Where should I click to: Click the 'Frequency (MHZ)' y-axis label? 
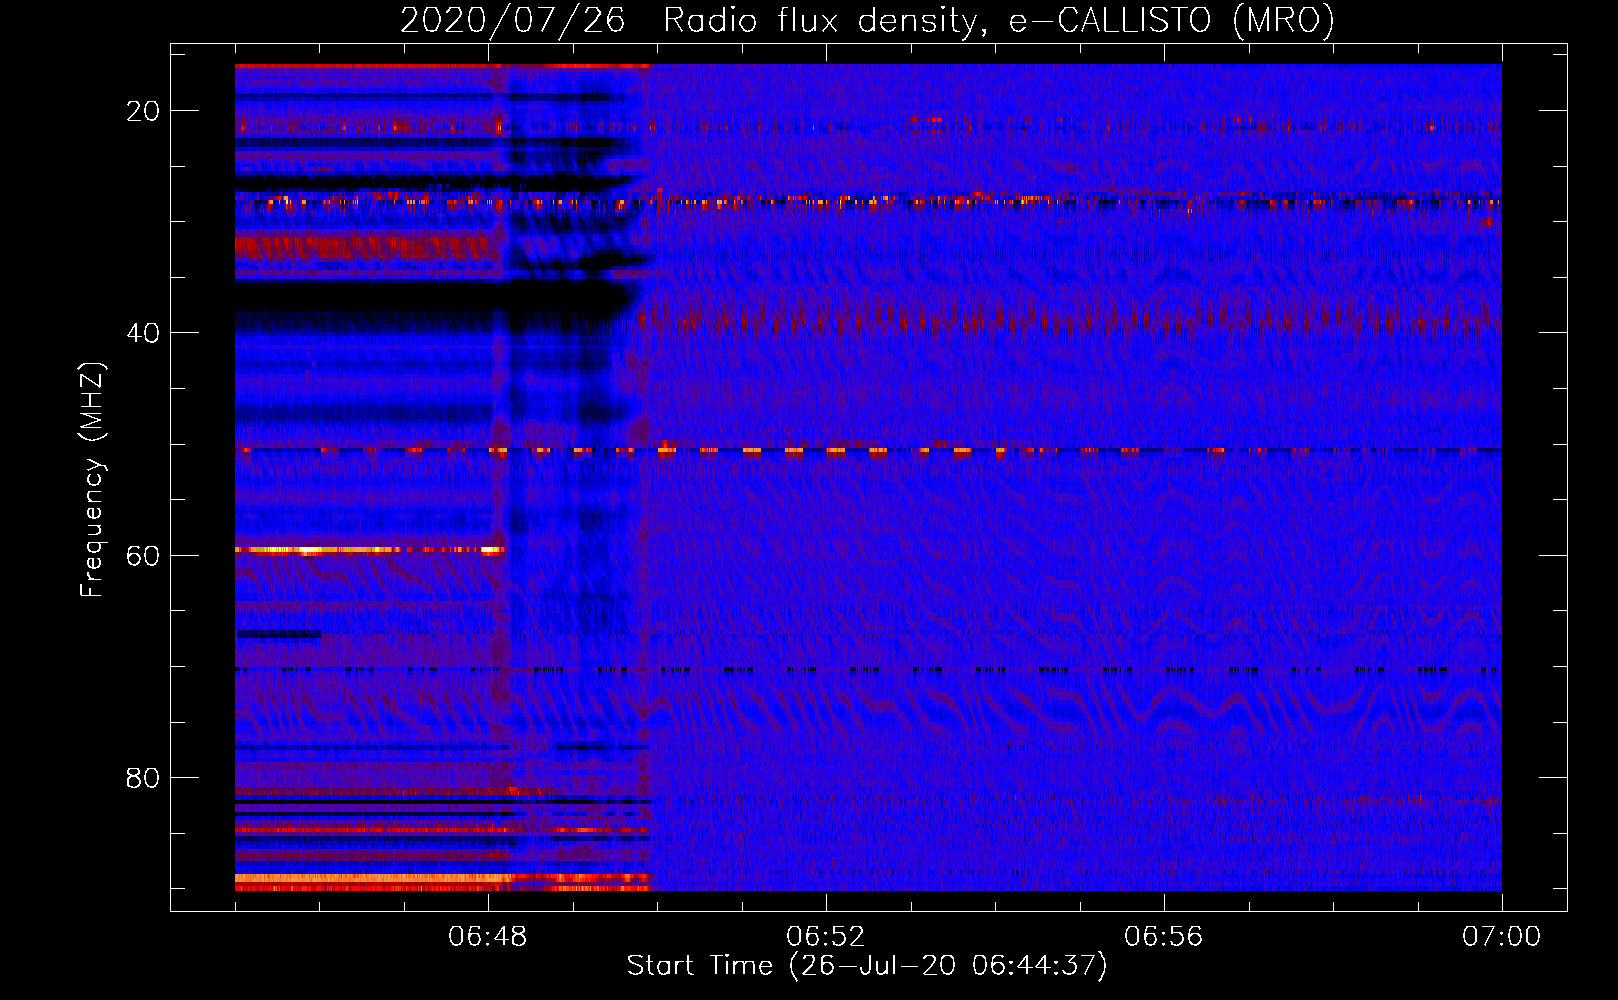92,480
